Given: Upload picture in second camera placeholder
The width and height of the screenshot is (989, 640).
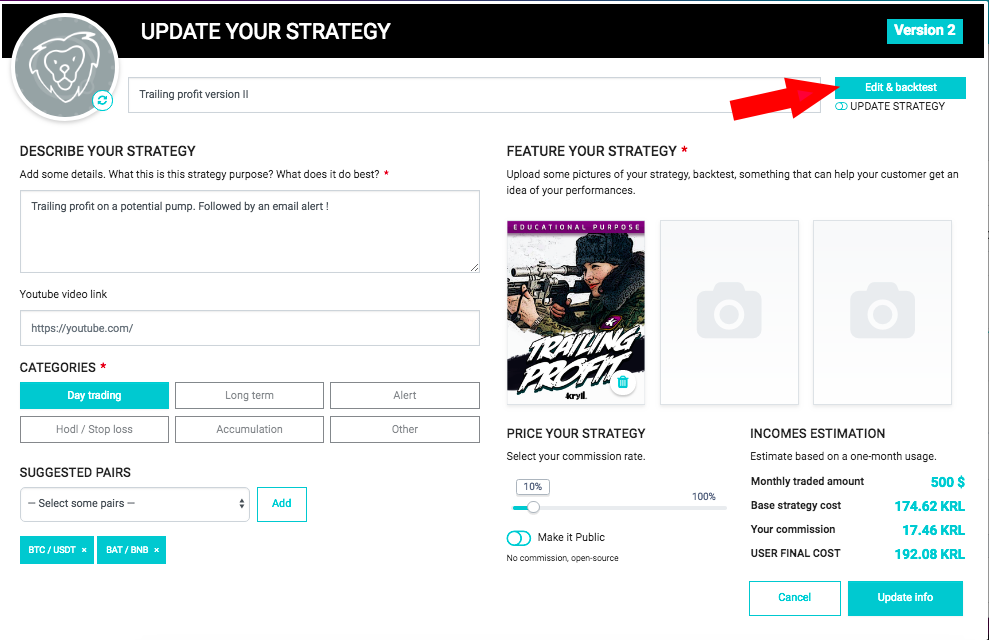Looking at the screenshot, I should 729,312.
